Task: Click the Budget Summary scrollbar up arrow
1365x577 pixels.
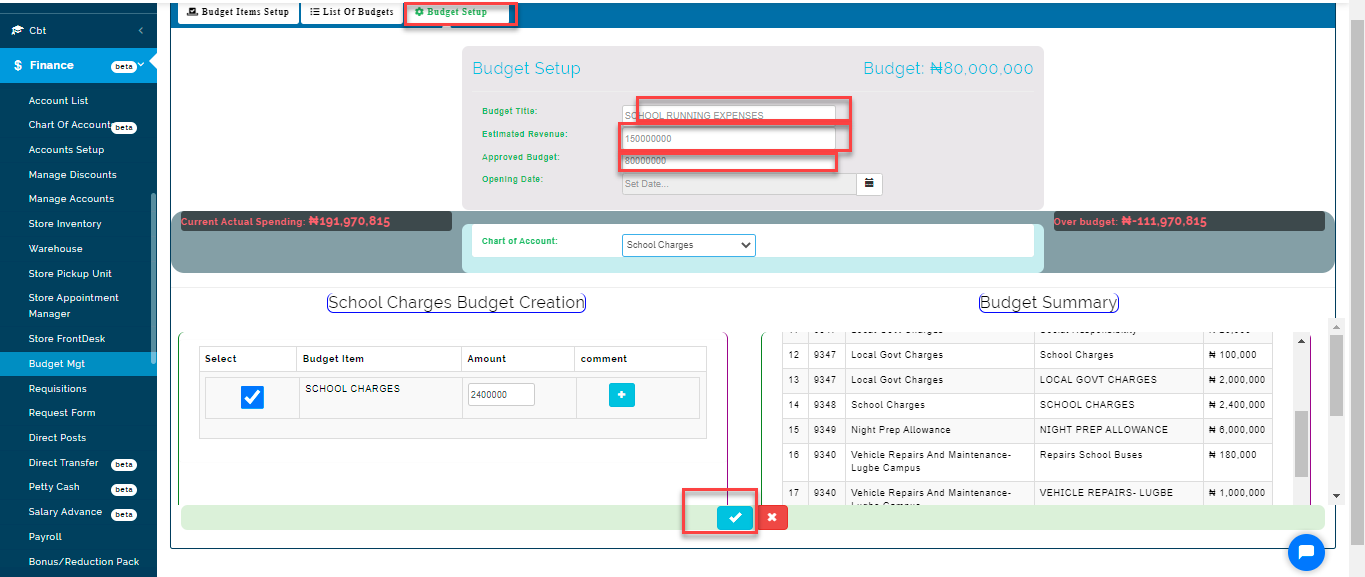Action: 1301,342
